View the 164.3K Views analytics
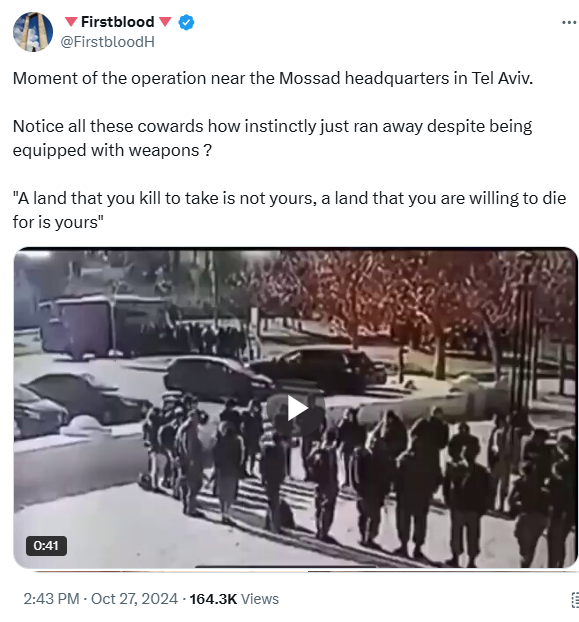 (x=234, y=599)
